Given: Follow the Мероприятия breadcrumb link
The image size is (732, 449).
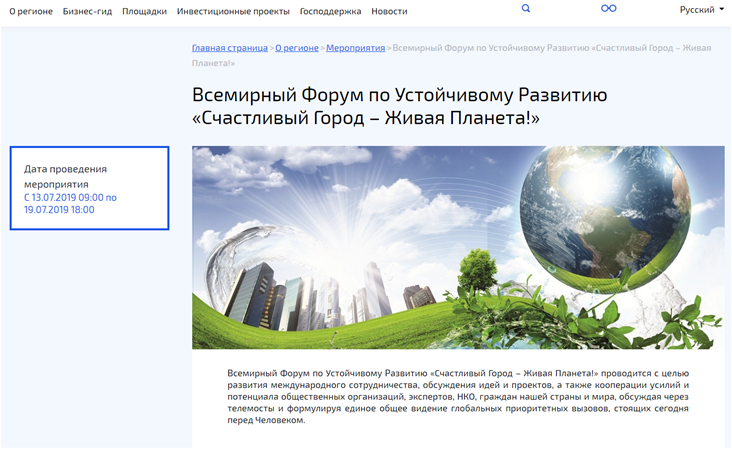Looking at the screenshot, I should pos(355,48).
